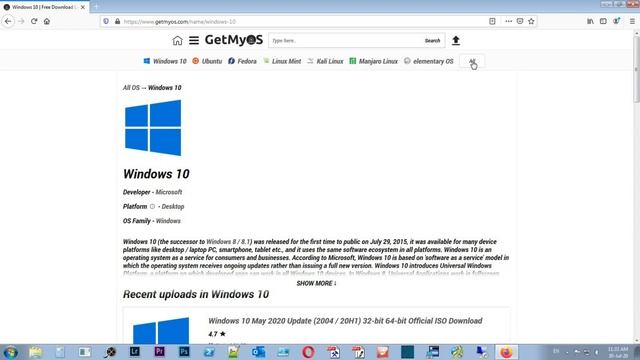Open the Firefox library icon

click(x=590, y=21)
